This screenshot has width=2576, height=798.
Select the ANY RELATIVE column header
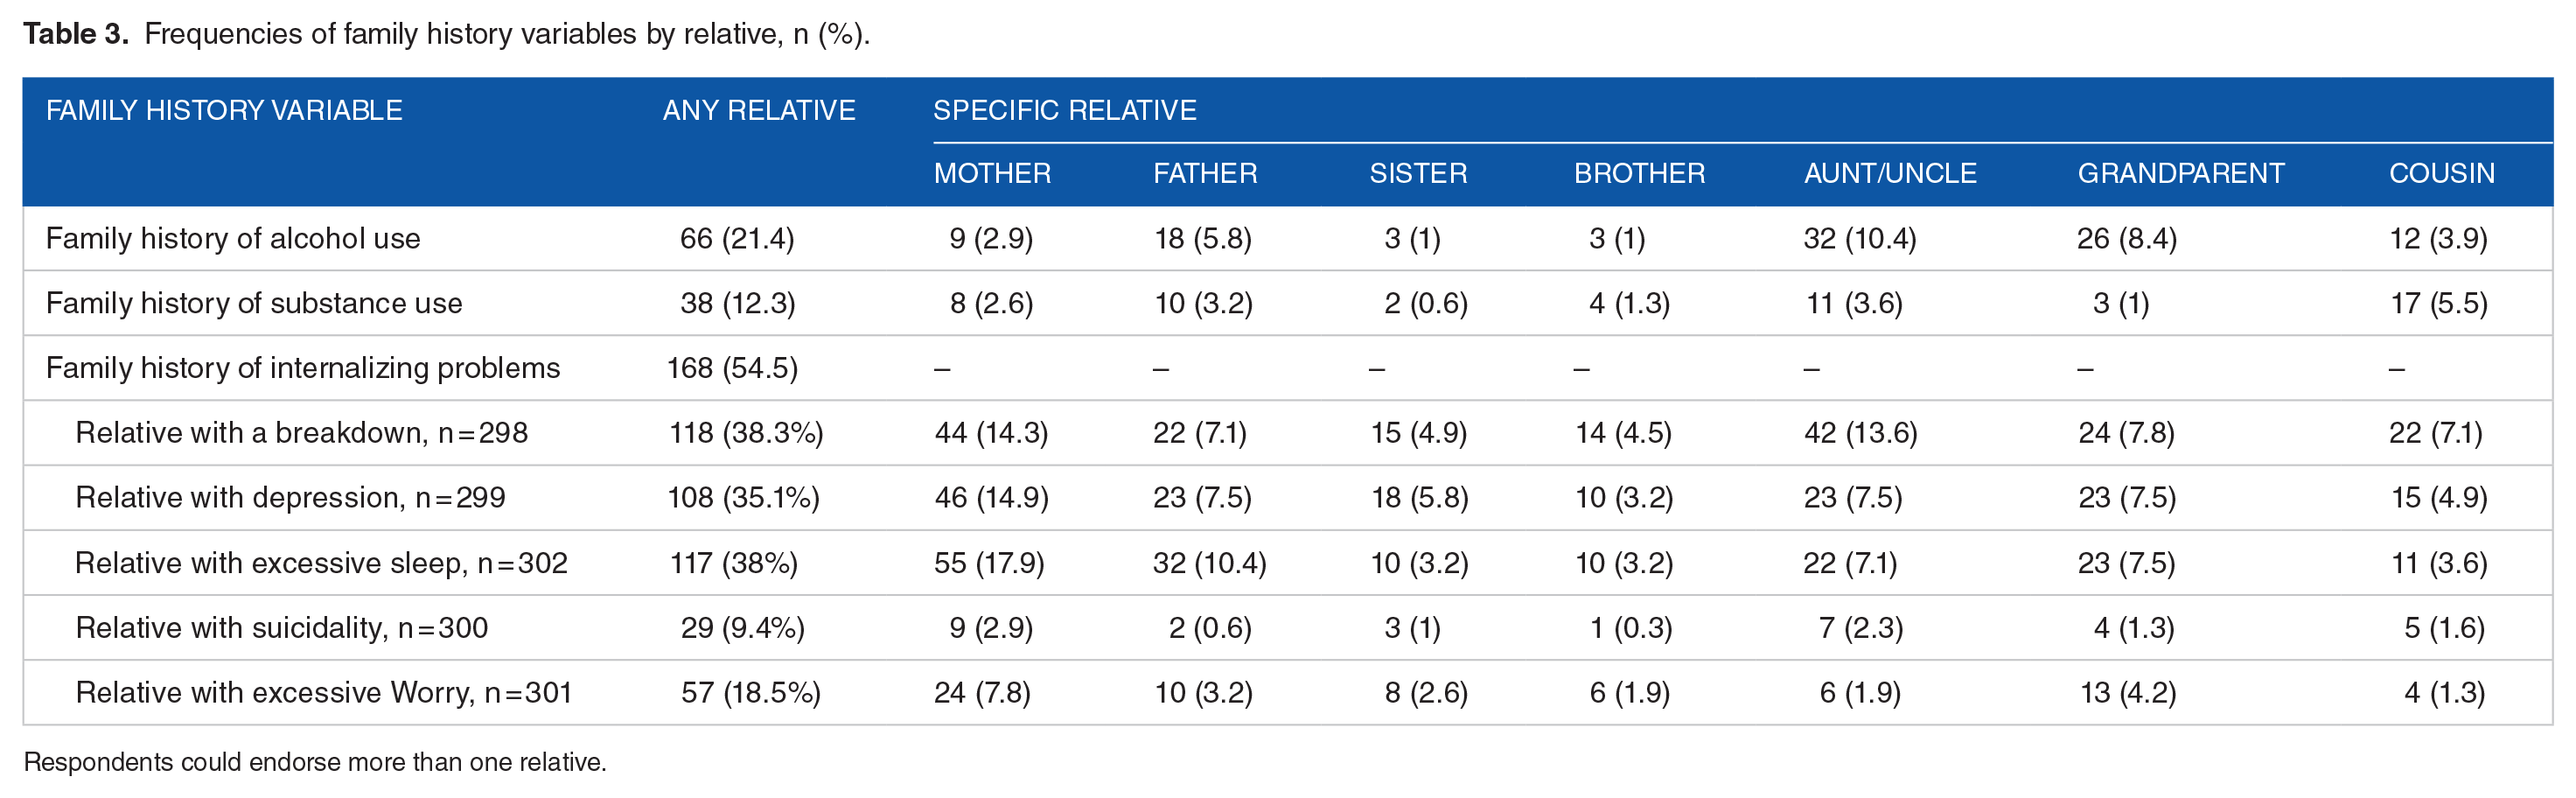coord(759,110)
